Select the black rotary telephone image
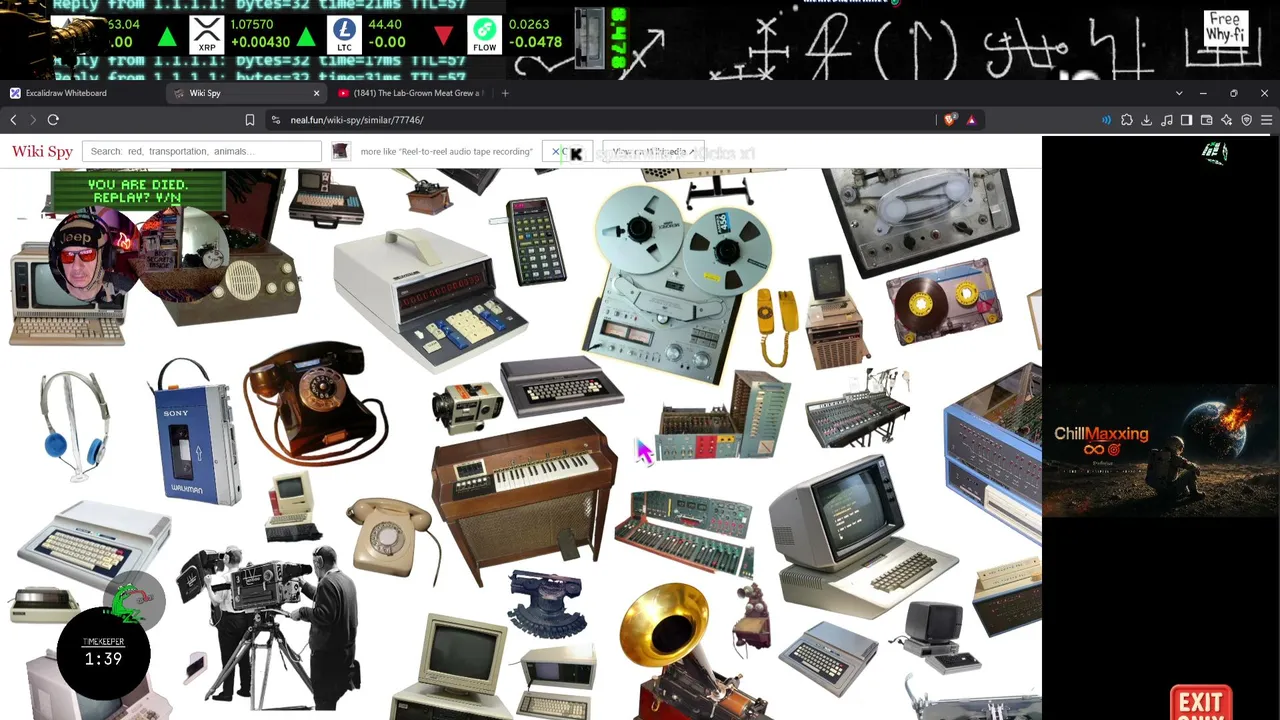1280x720 pixels. pyautogui.click(x=313, y=401)
